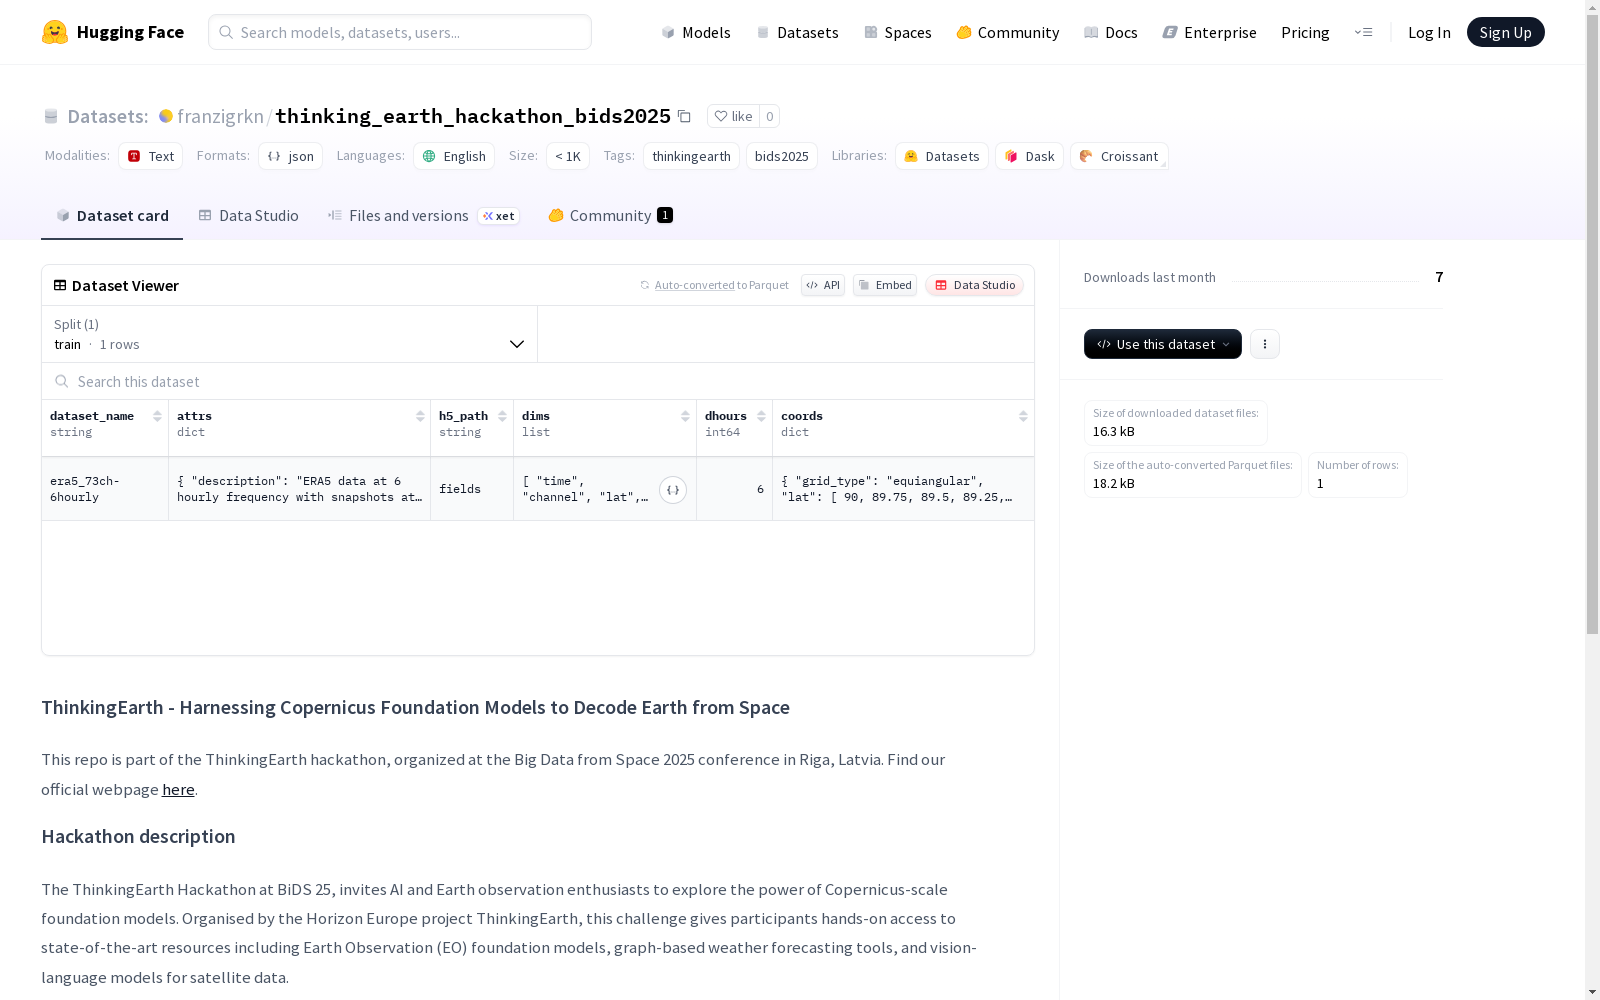Click Log In link
This screenshot has width=1600, height=1000.
pyautogui.click(x=1429, y=32)
